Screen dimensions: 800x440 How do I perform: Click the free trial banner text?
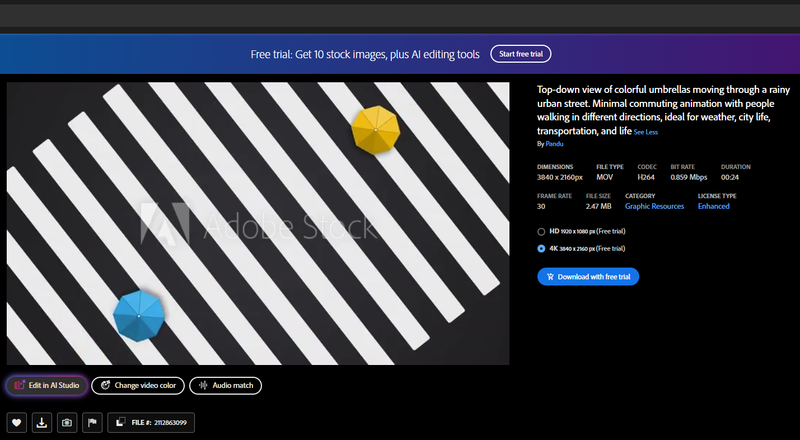tap(365, 54)
